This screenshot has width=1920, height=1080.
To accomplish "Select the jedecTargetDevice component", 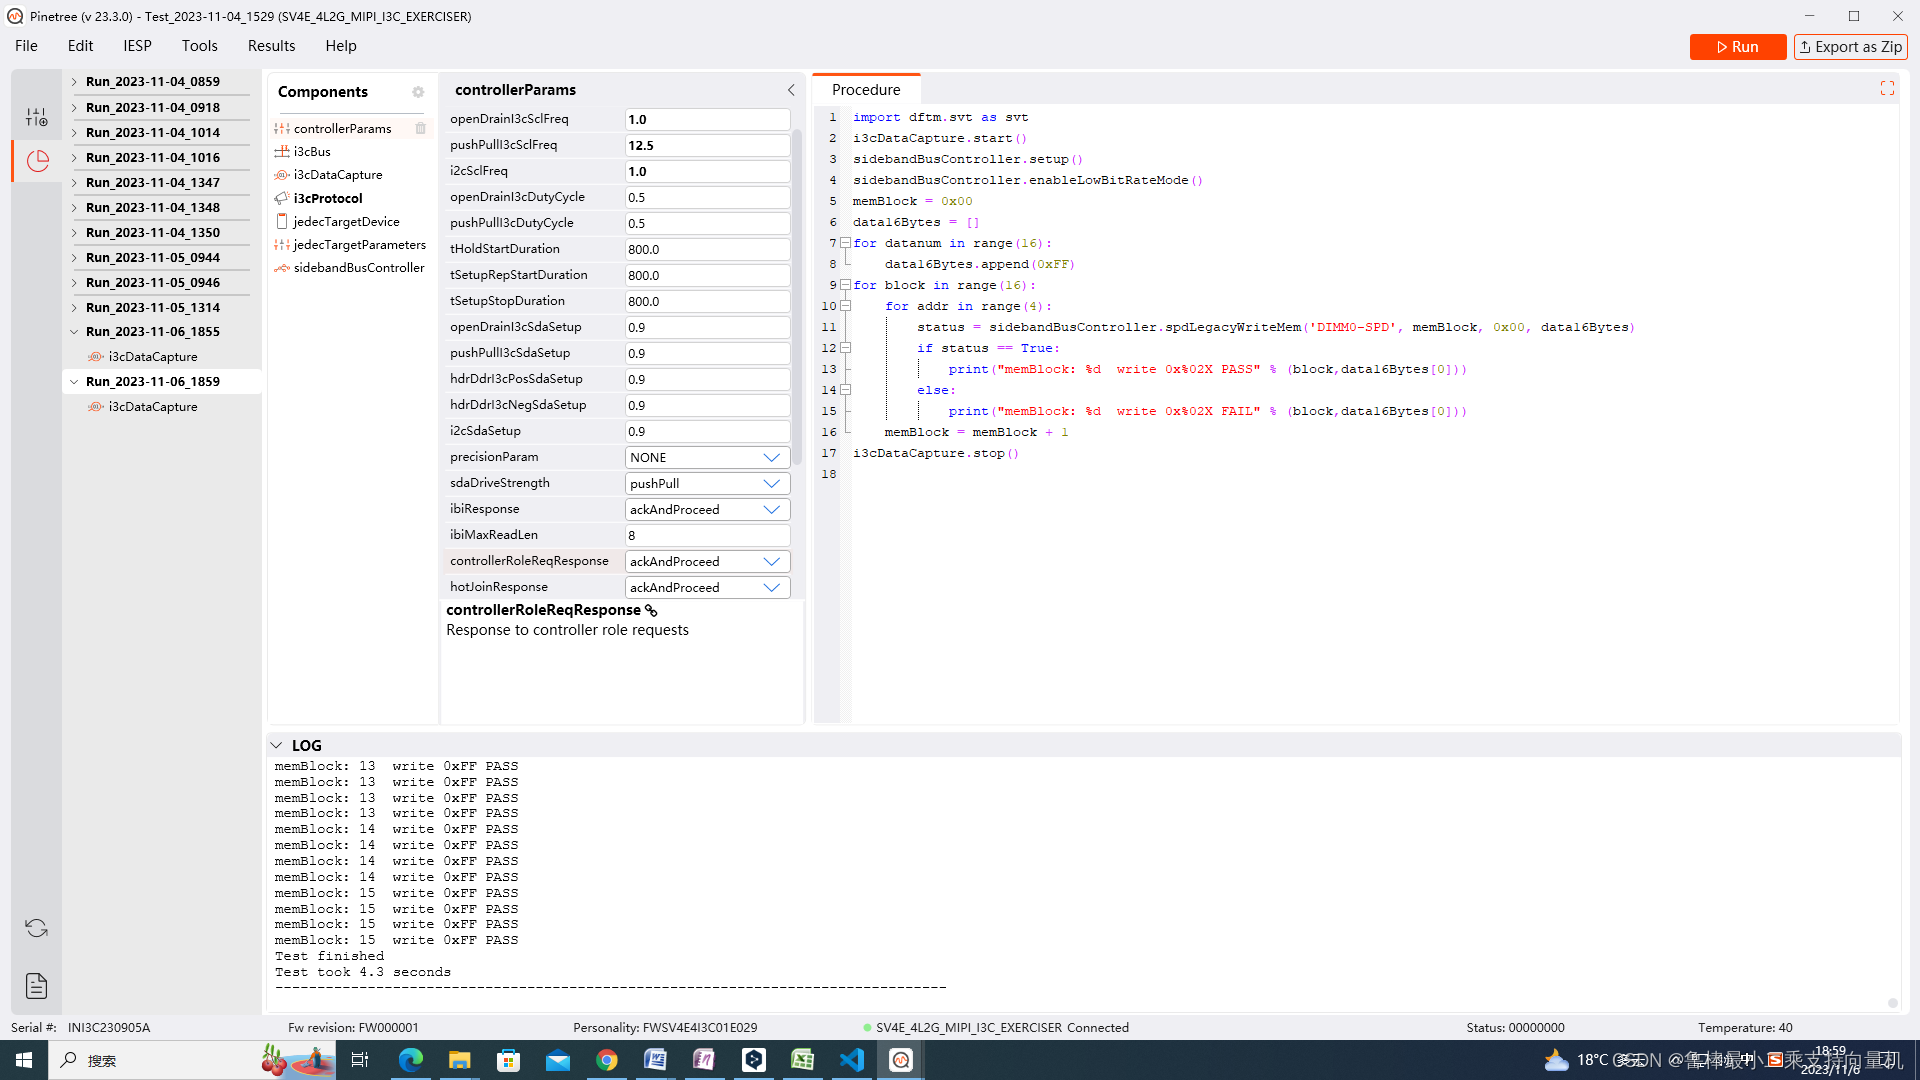I will [346, 221].
